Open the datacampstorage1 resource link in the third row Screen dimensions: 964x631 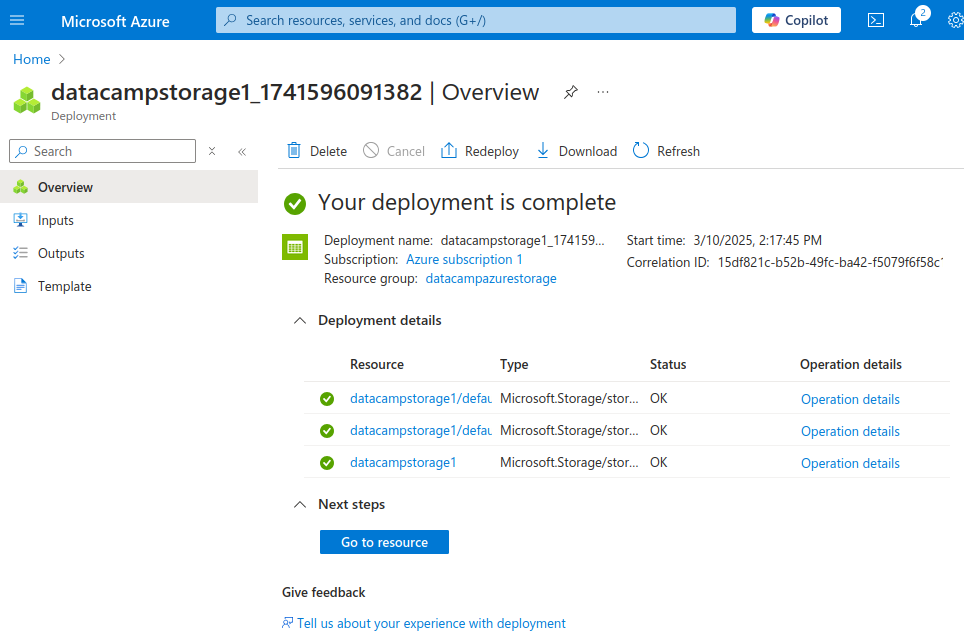[x=403, y=462]
